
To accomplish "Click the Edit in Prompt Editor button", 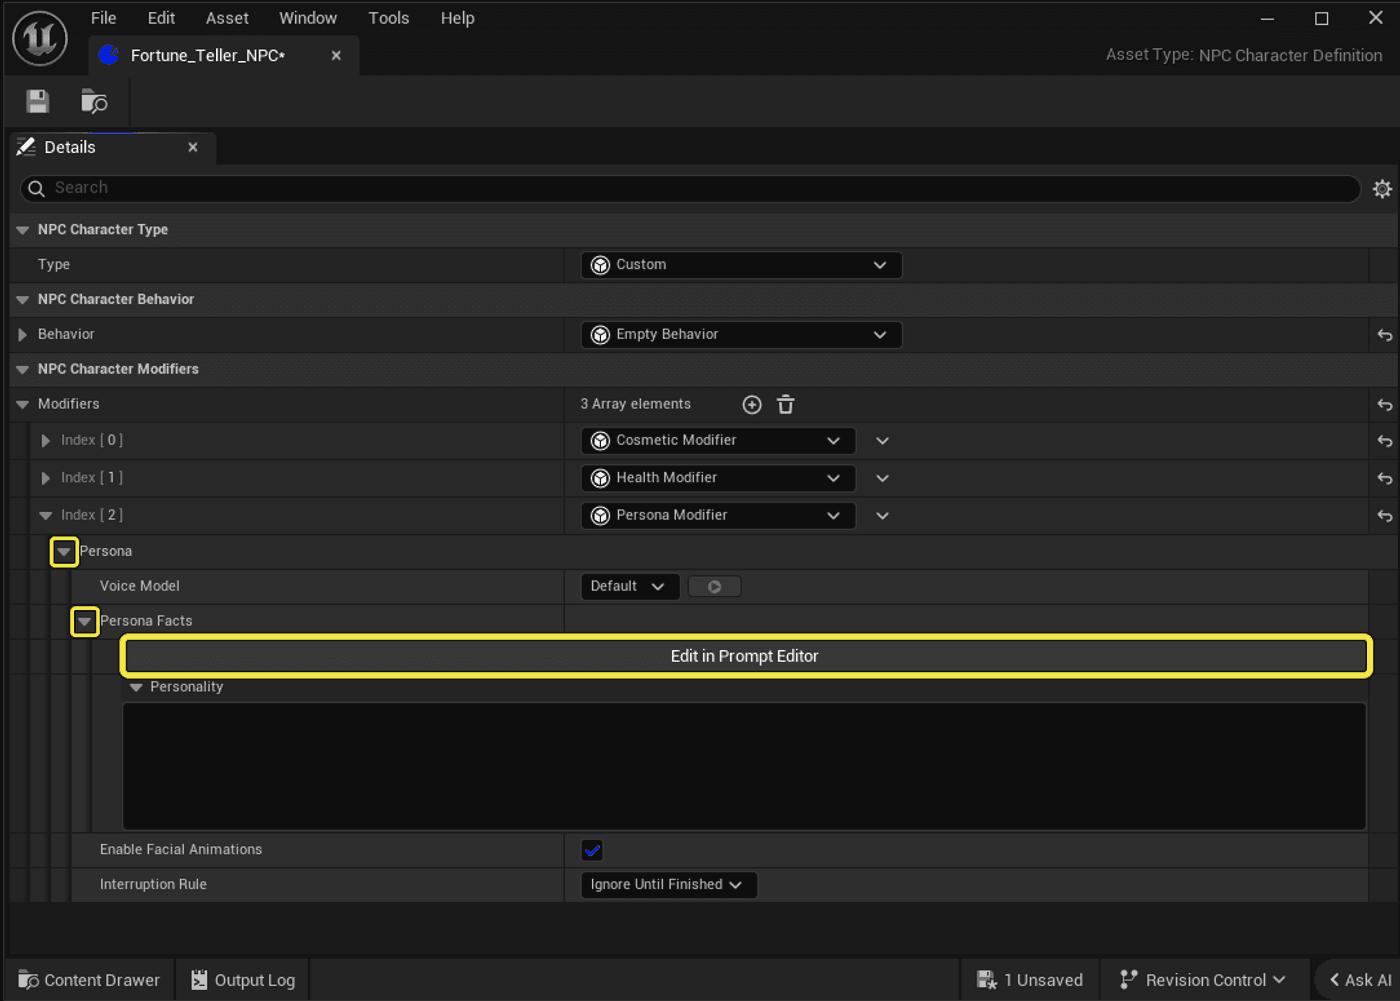I will coord(745,656).
